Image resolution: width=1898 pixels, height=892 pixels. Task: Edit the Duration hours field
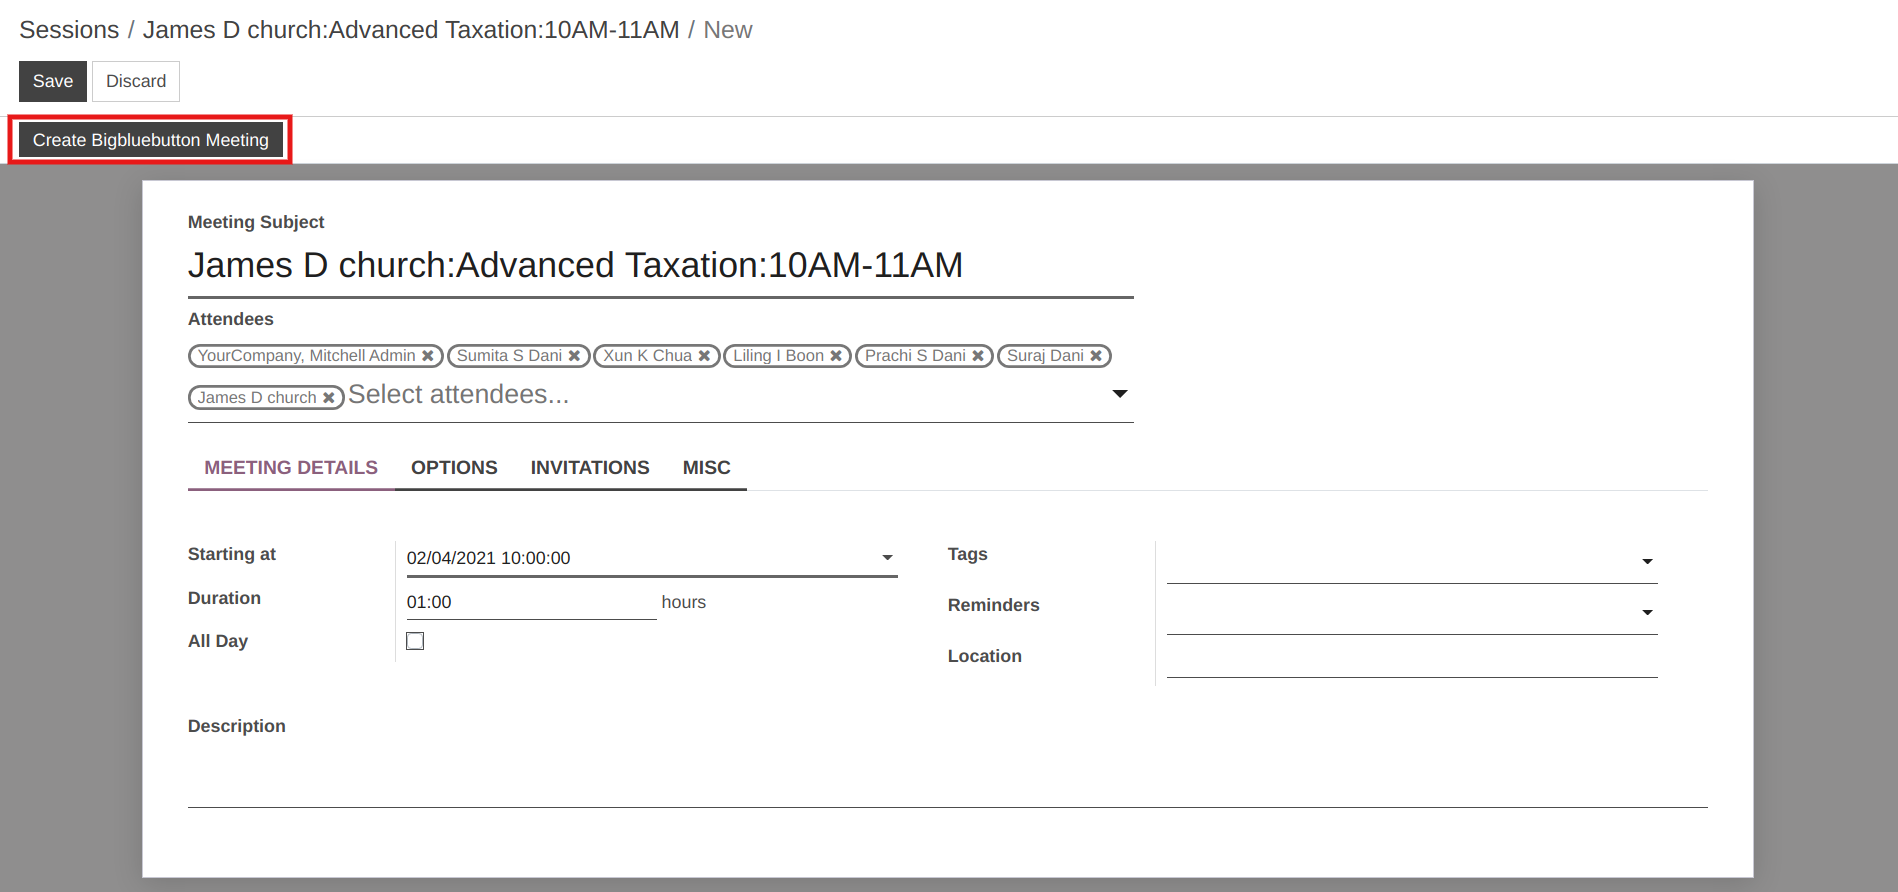pos(531,602)
